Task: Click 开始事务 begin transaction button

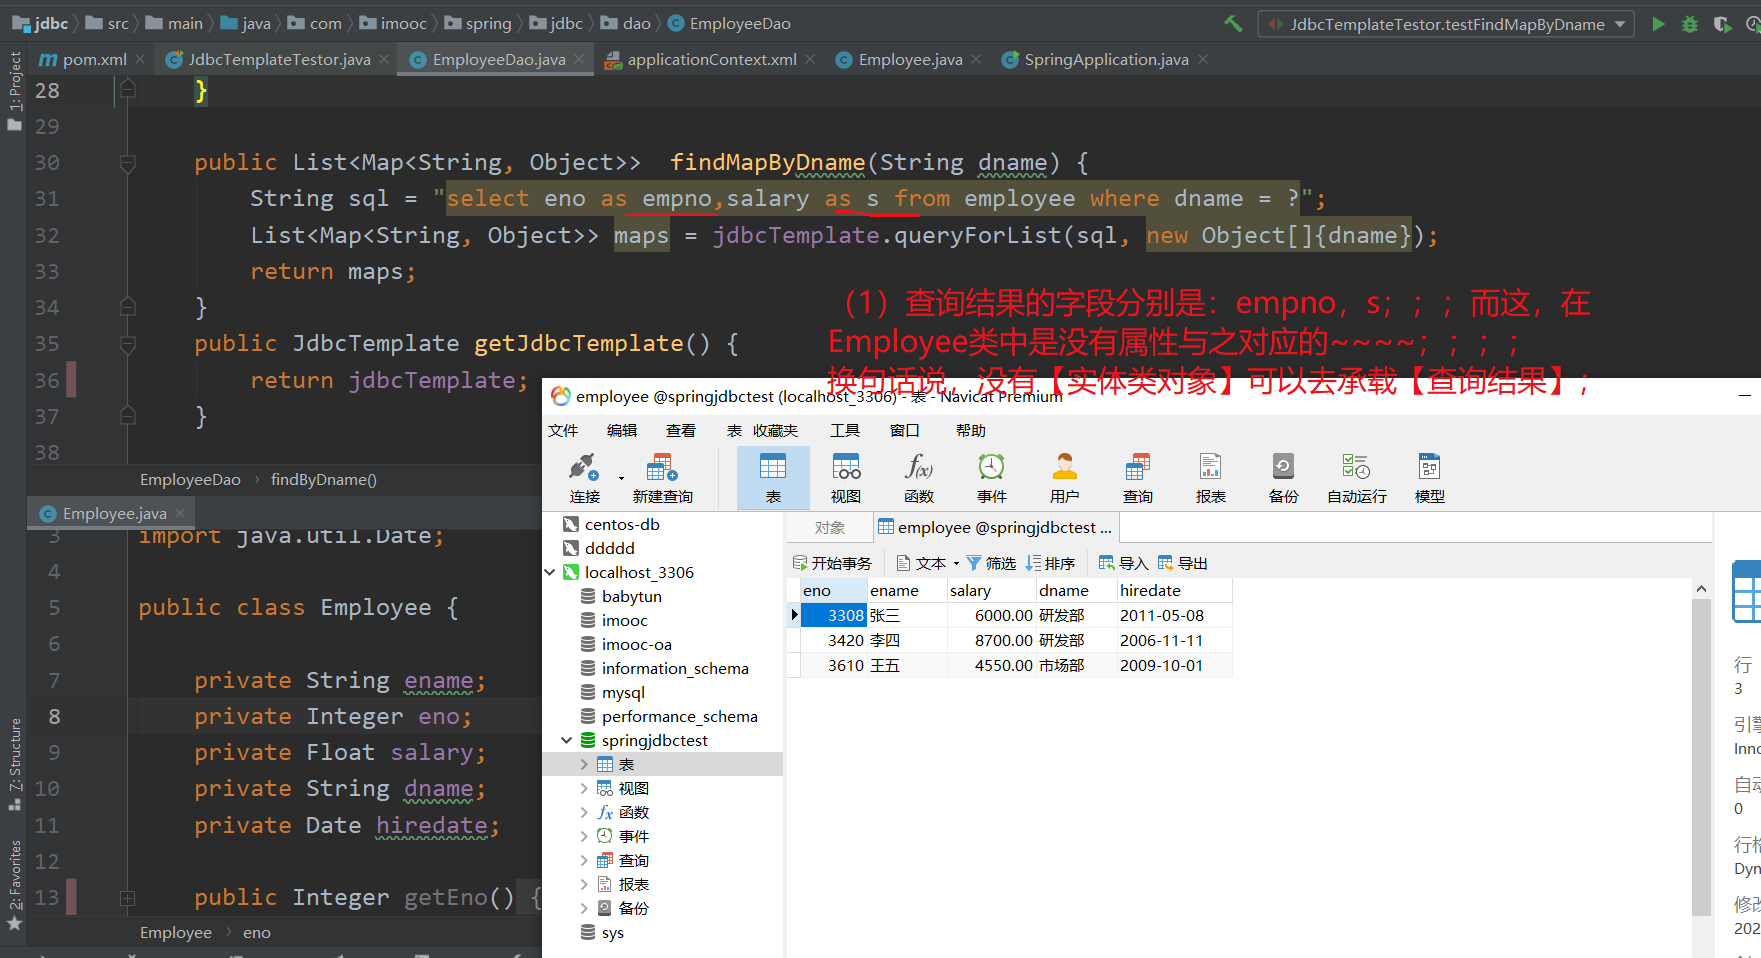Action: pos(832,564)
